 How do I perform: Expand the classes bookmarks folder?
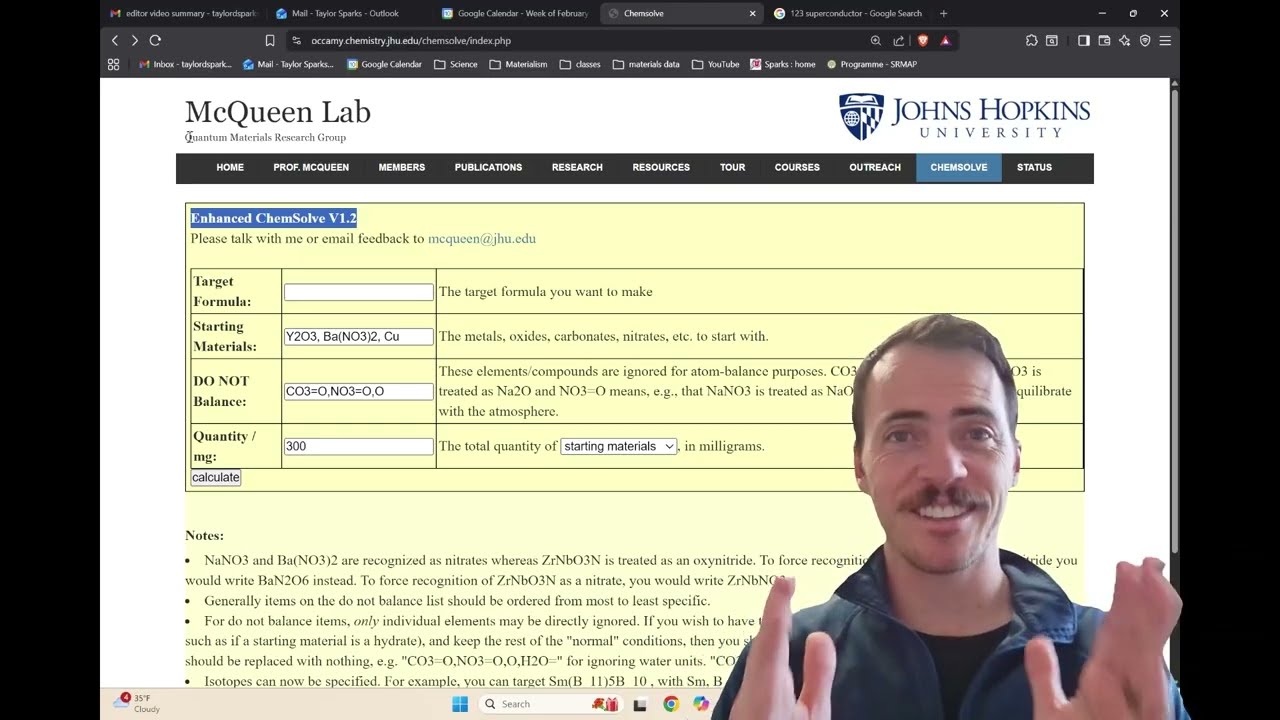tap(580, 64)
